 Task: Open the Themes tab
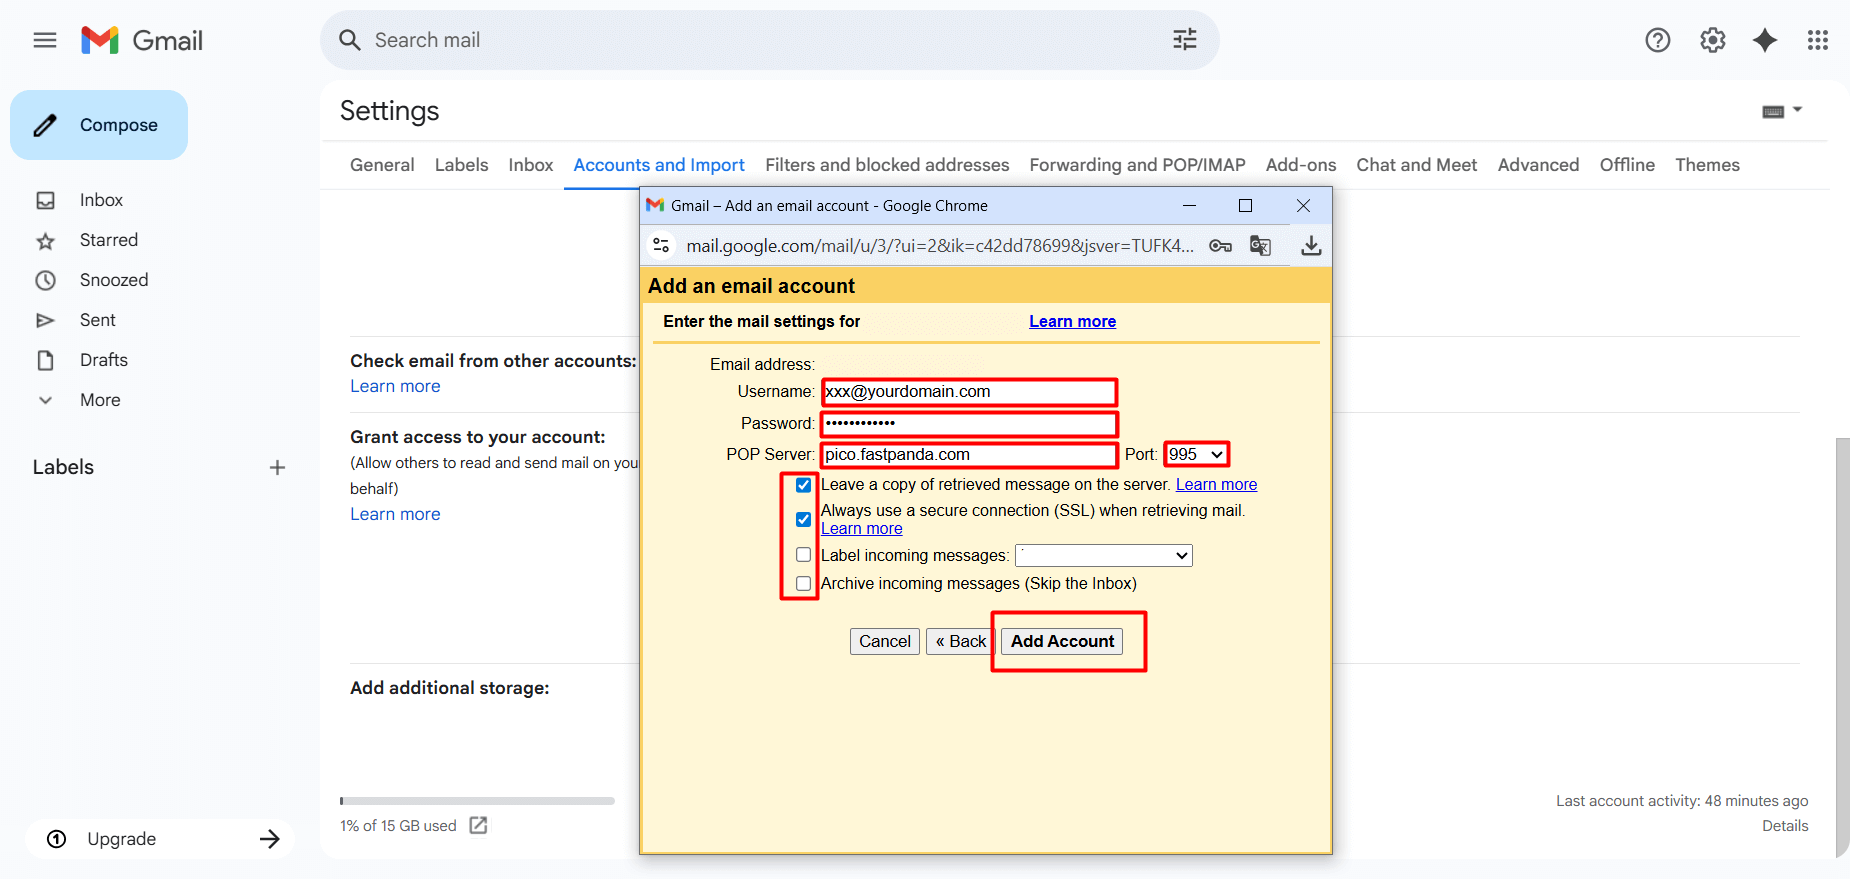coord(1707,165)
